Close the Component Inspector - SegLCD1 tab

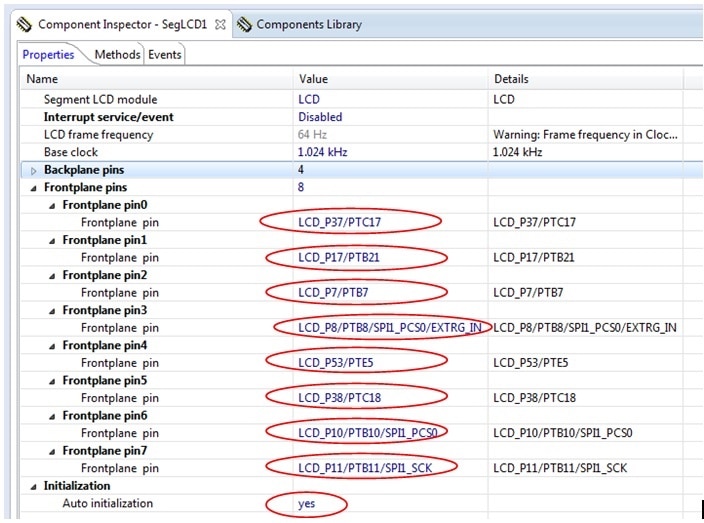[x=221, y=23]
